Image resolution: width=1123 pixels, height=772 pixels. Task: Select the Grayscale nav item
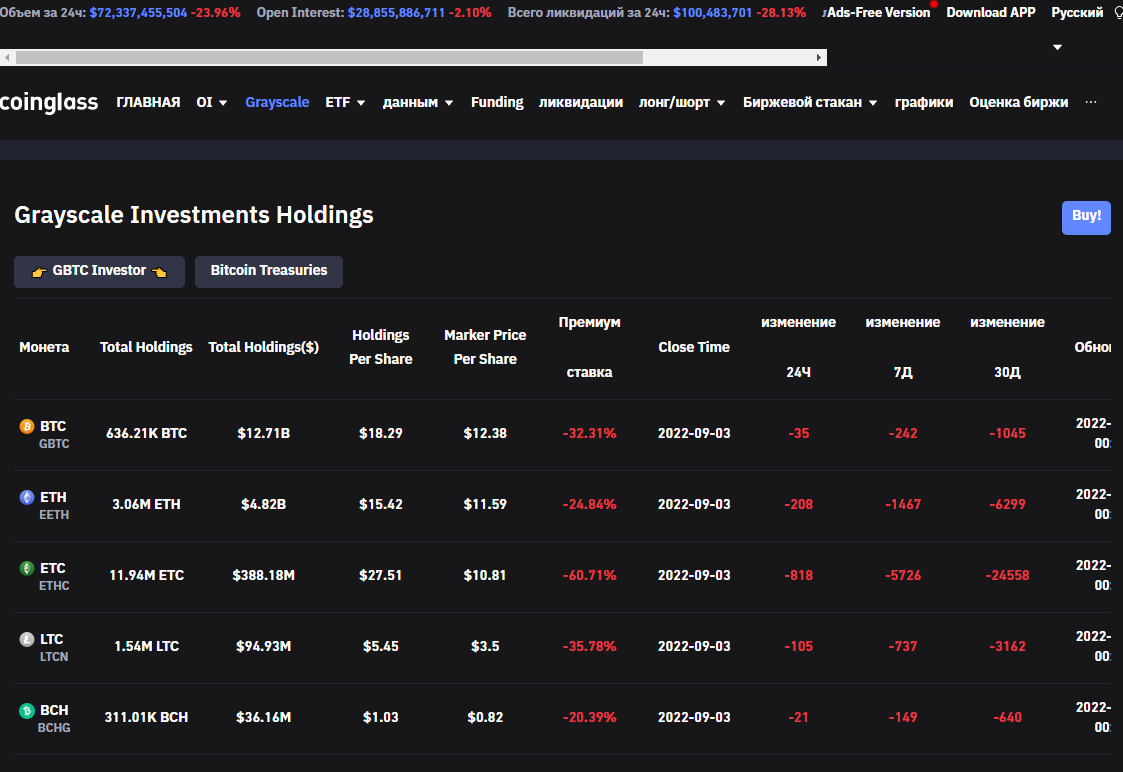pyautogui.click(x=277, y=102)
